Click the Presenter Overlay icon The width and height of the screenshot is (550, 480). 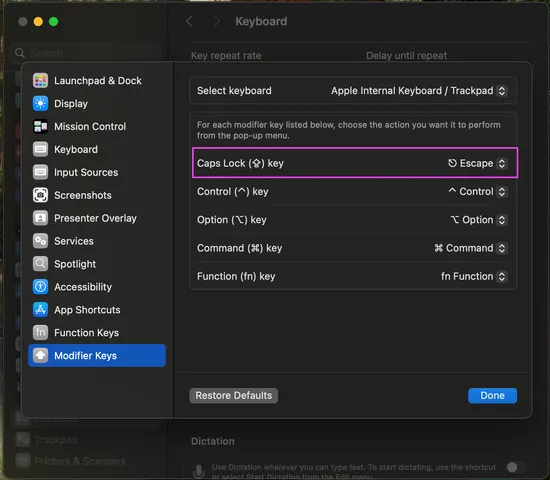(40, 218)
